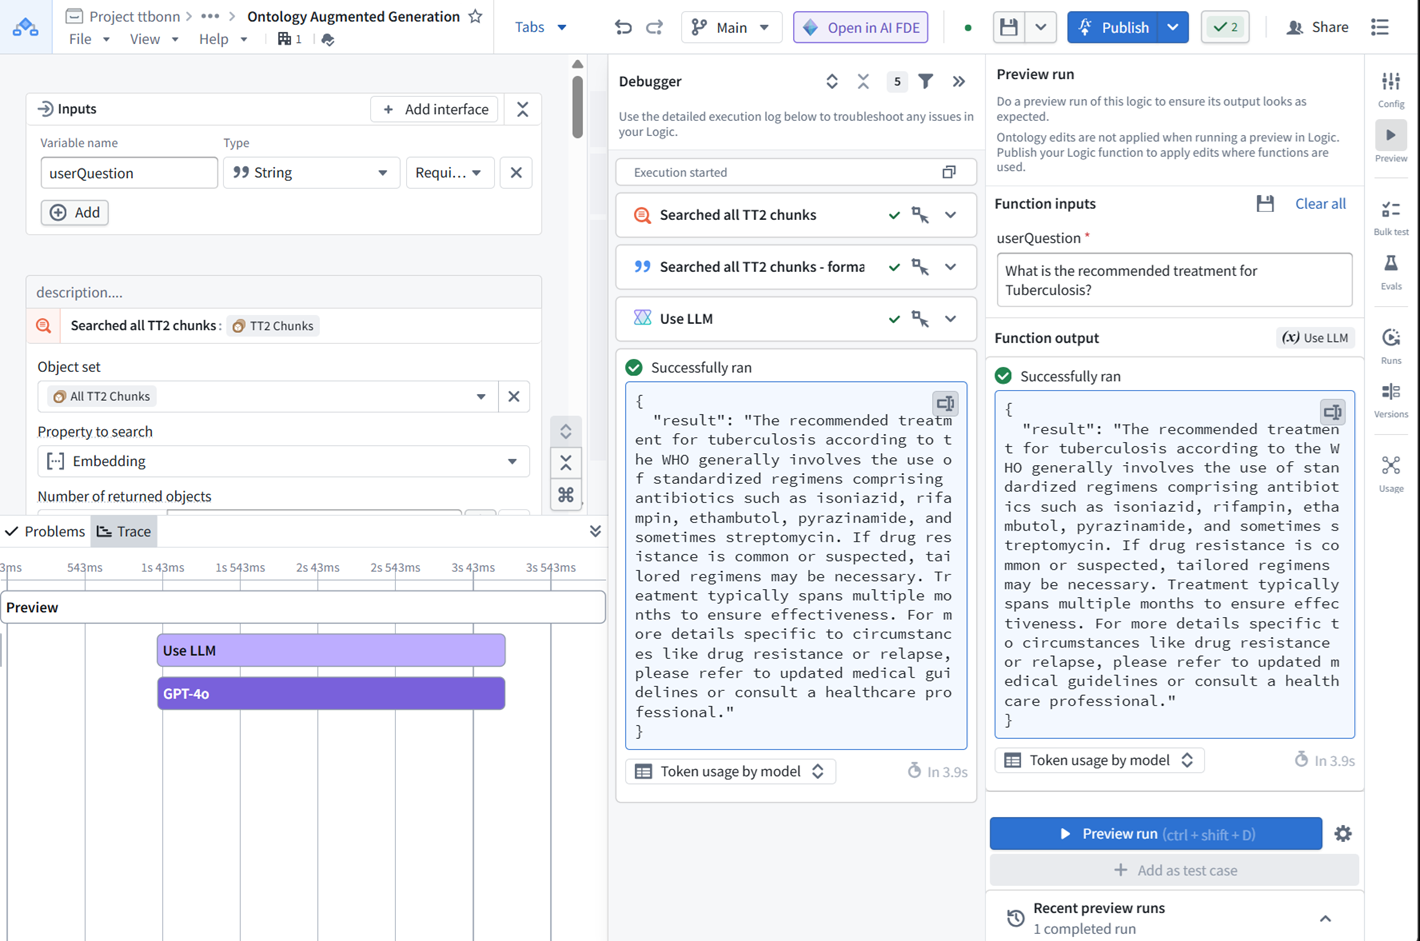The height and width of the screenshot is (941, 1420).
Task: Switch to the Trace tab
Action: (x=124, y=531)
